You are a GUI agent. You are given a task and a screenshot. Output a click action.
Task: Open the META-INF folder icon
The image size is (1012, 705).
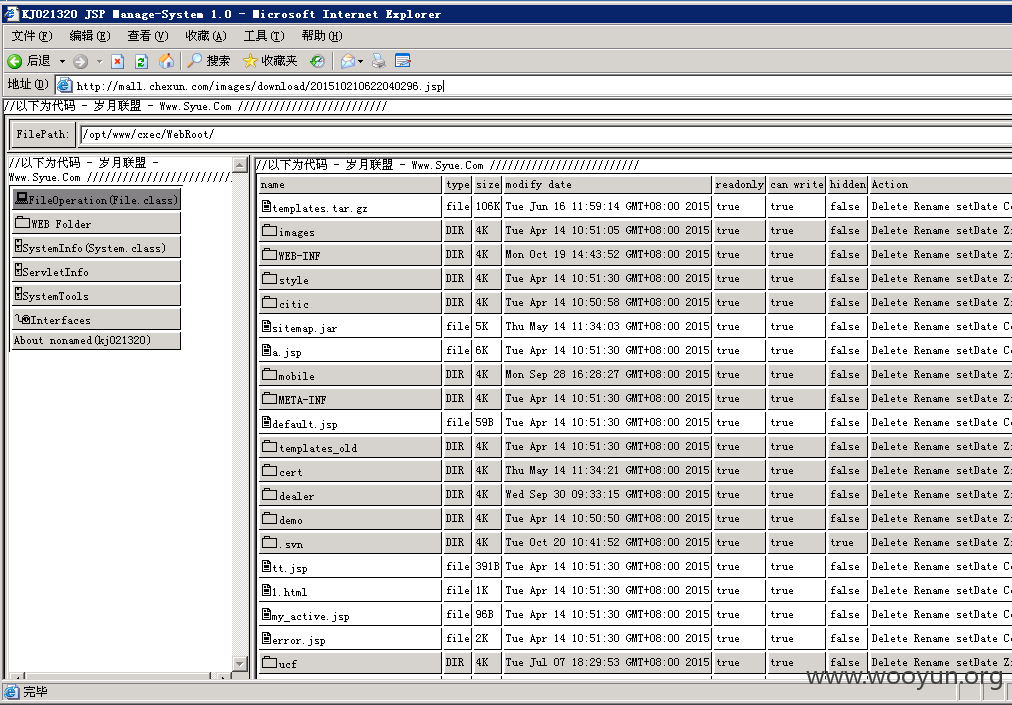point(269,398)
